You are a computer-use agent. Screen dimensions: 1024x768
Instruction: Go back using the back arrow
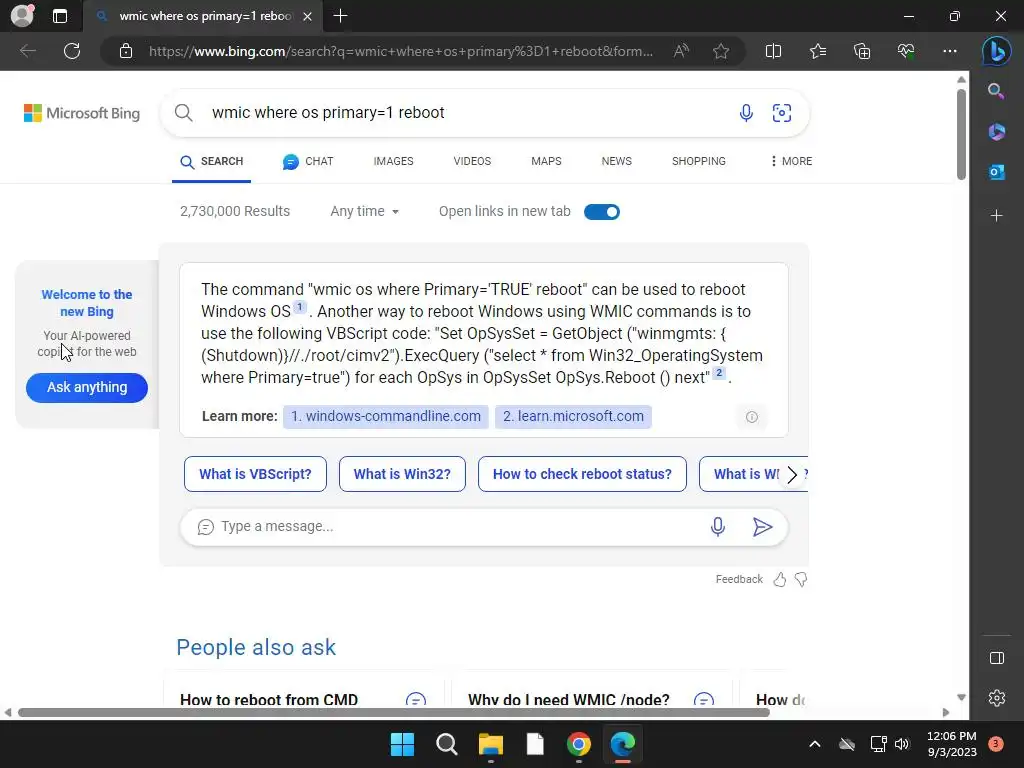27,51
